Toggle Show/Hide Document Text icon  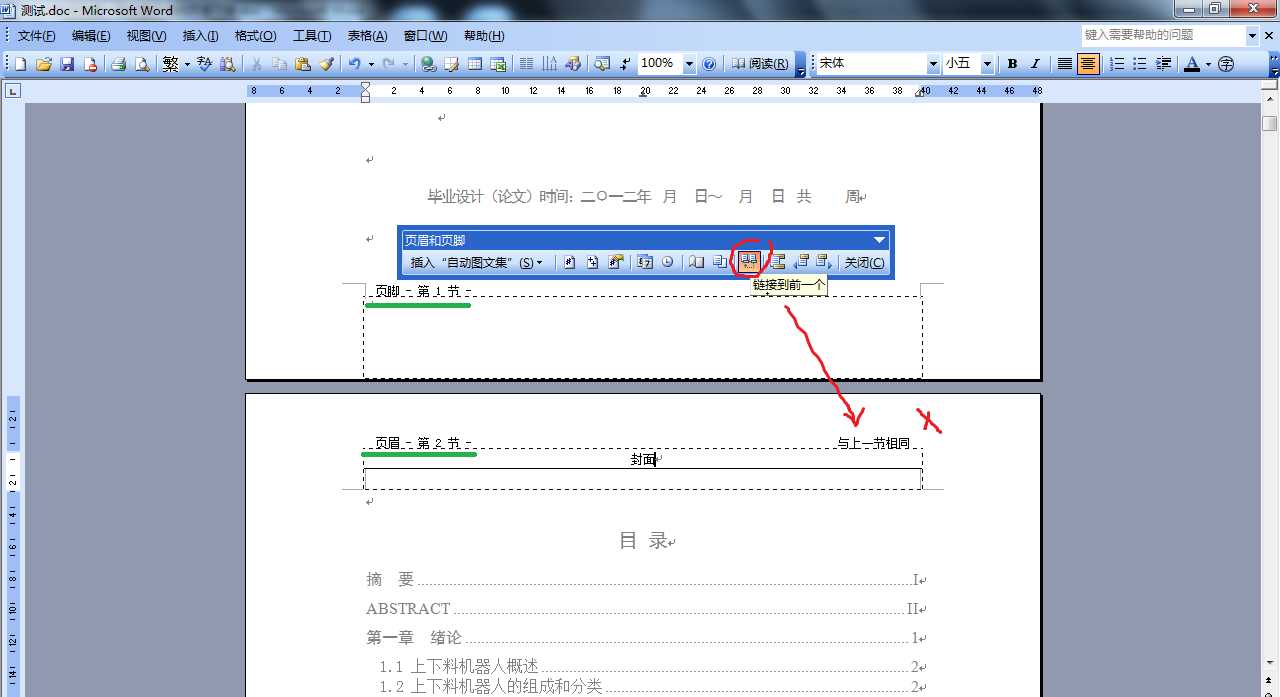[721, 262]
